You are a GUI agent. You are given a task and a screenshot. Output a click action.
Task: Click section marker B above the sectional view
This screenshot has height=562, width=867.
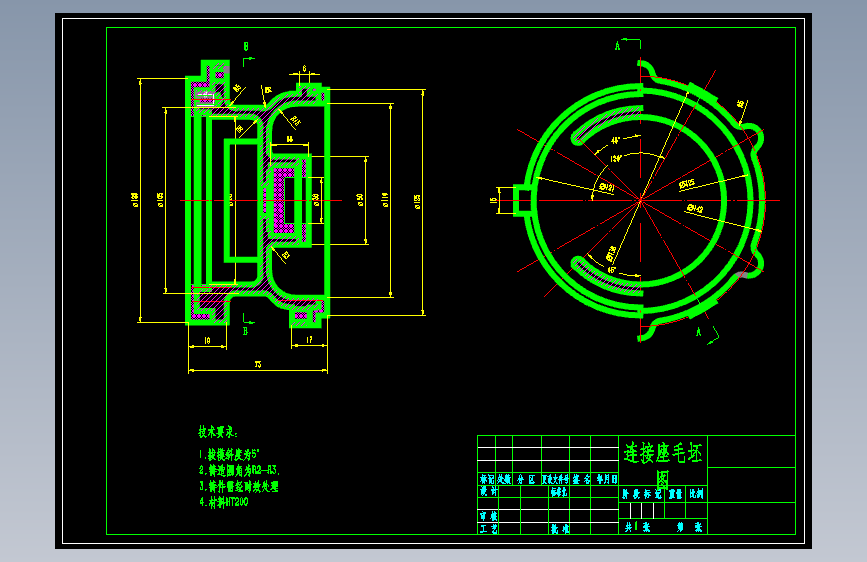coord(246,47)
